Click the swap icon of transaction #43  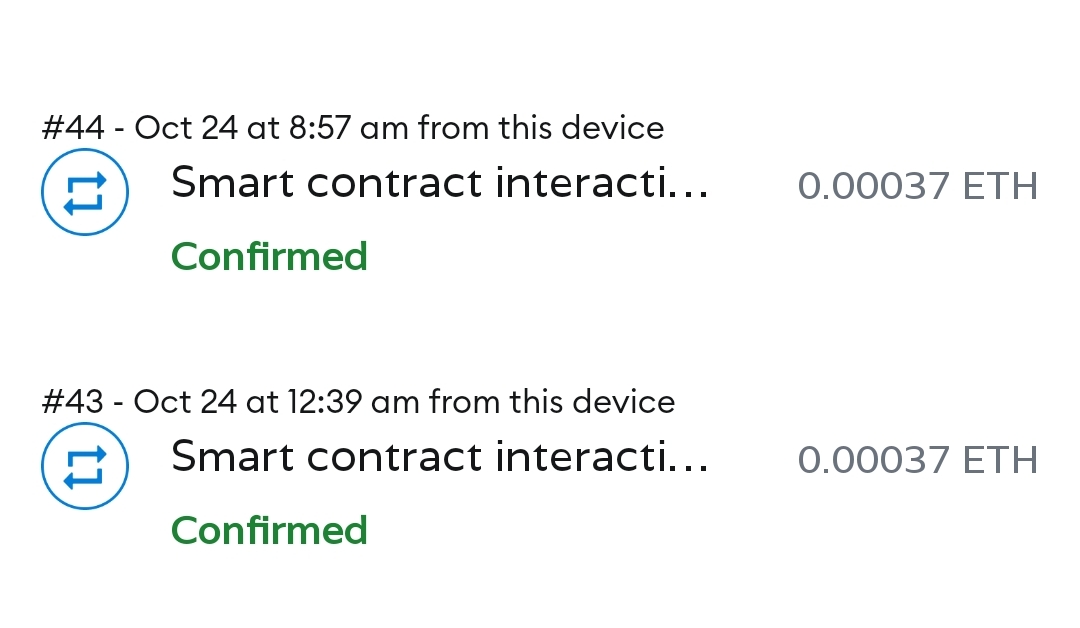[85, 465]
